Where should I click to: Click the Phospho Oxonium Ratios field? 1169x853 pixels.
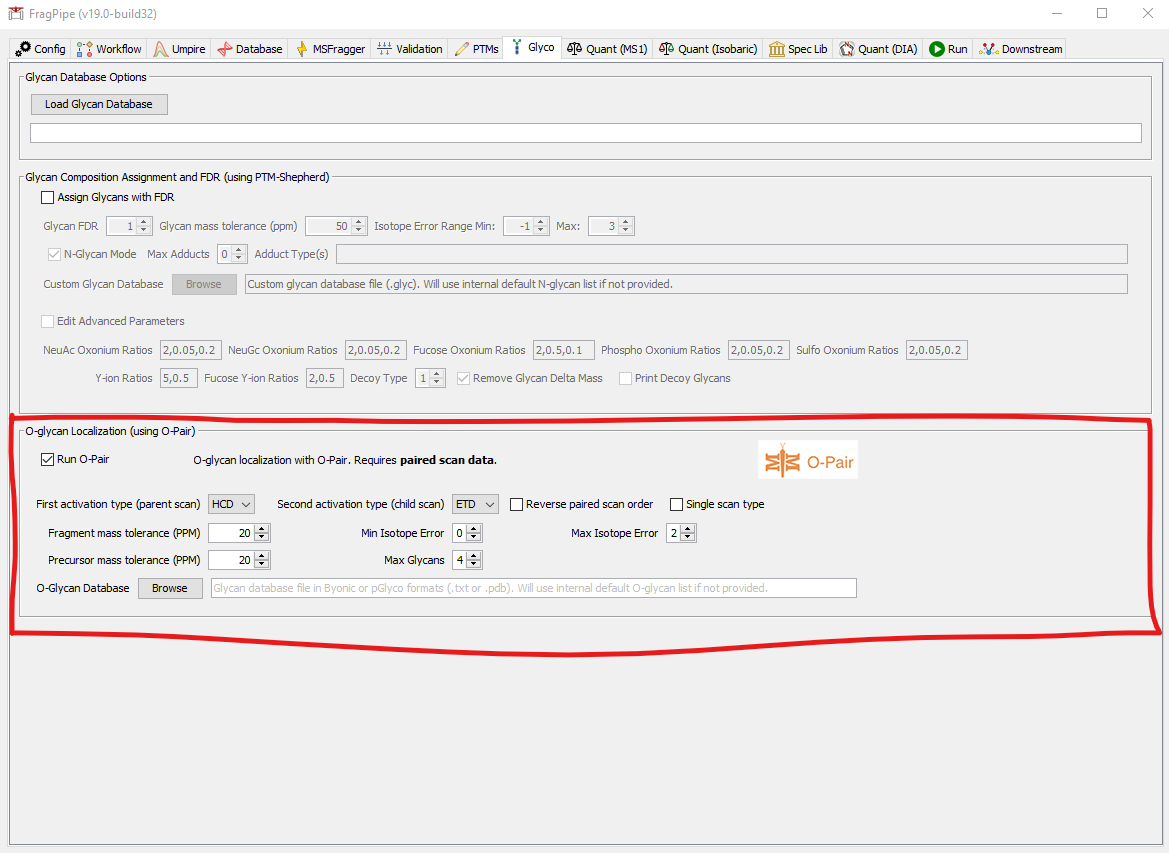point(758,350)
